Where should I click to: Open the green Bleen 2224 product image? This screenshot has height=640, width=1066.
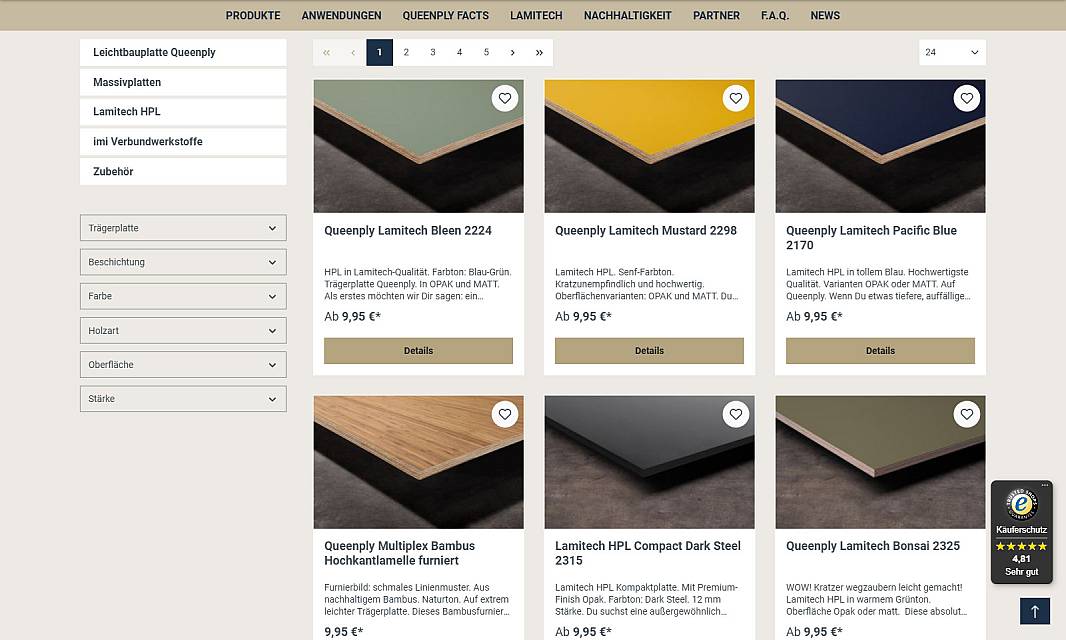coord(418,146)
